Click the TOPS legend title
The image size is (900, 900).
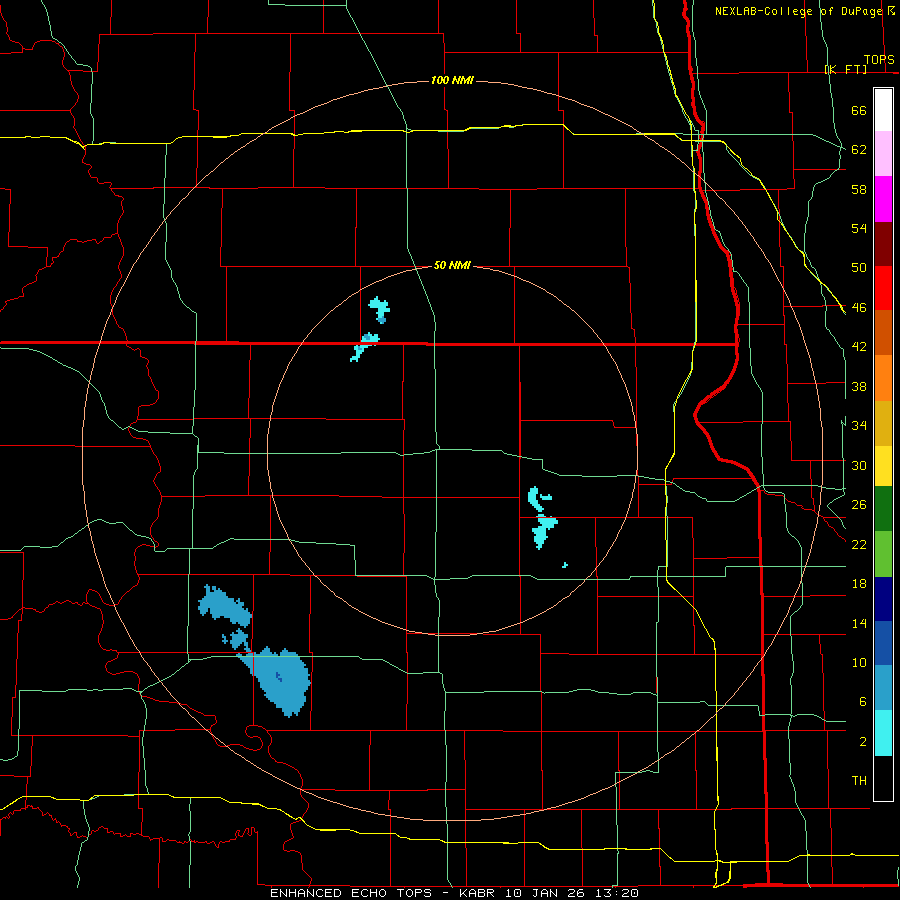point(879,60)
